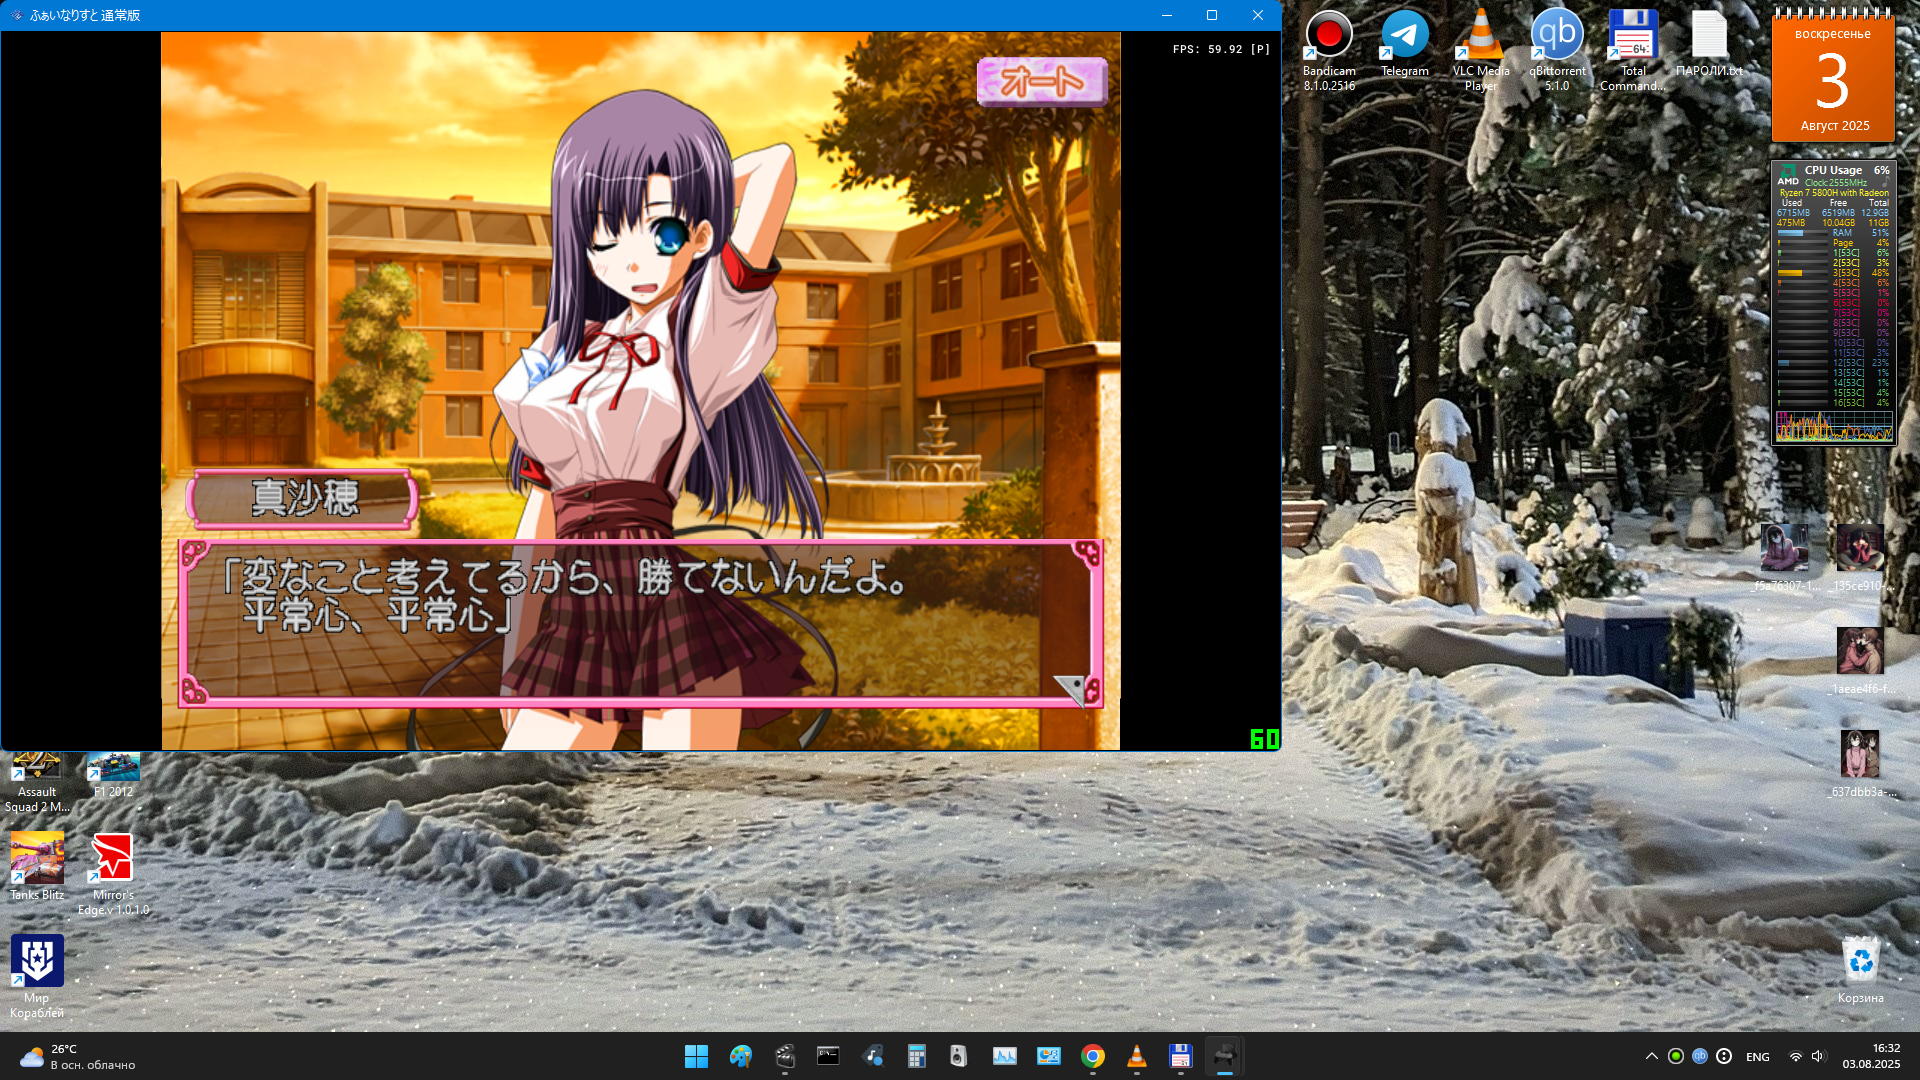The width and height of the screenshot is (1920, 1080).
Task: Open Bandicam desktop shortcut
Action: [1329, 50]
